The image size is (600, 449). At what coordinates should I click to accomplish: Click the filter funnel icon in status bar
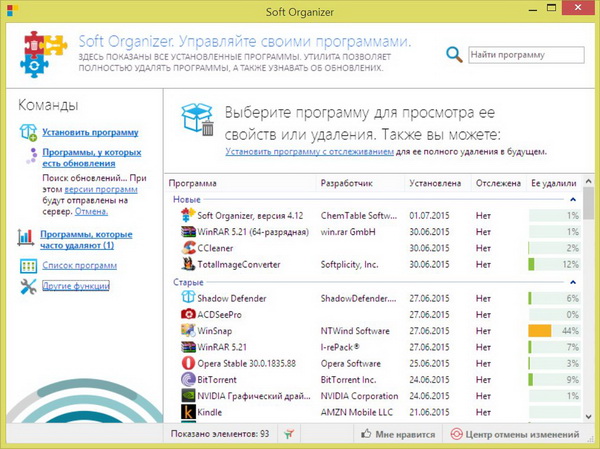(289, 435)
